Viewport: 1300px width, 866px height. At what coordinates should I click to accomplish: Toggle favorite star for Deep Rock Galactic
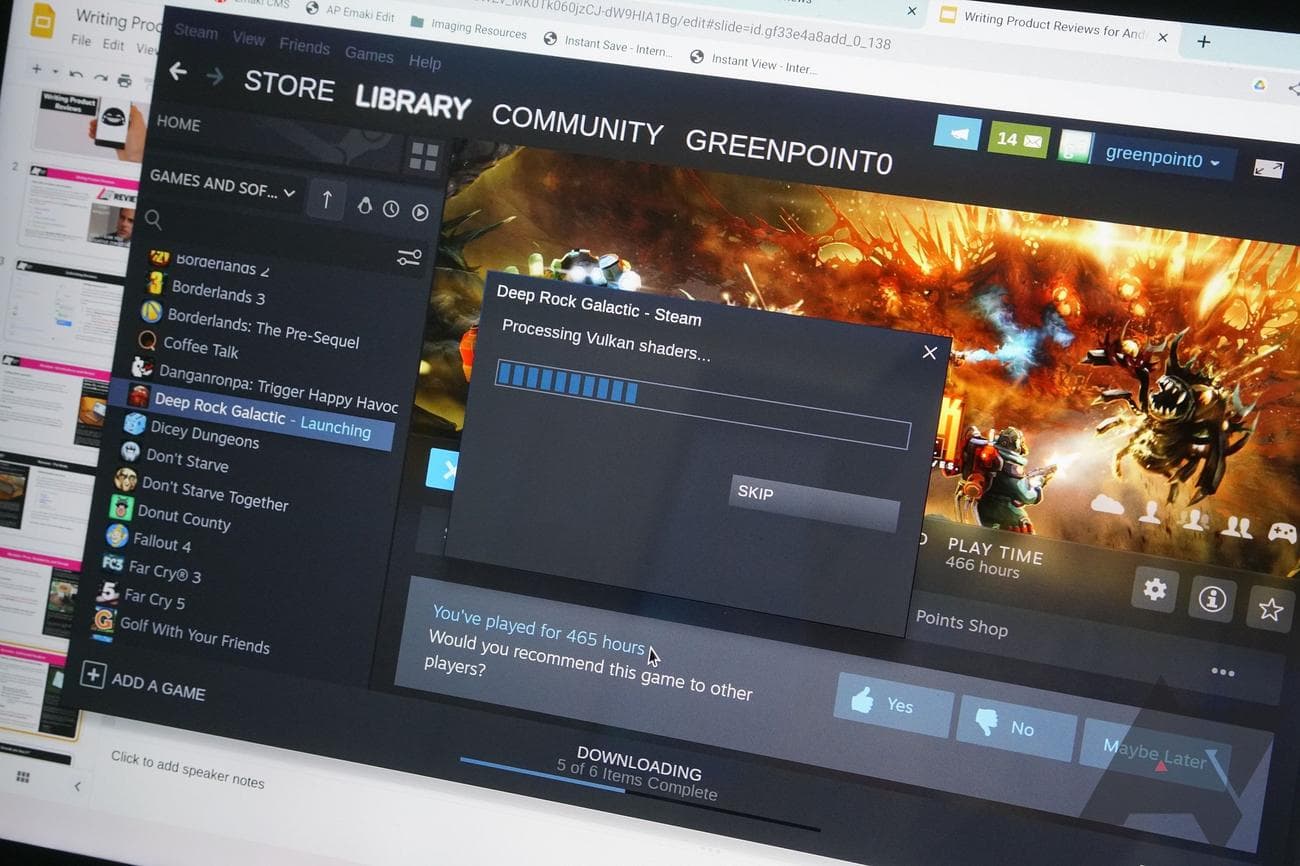tap(1269, 610)
